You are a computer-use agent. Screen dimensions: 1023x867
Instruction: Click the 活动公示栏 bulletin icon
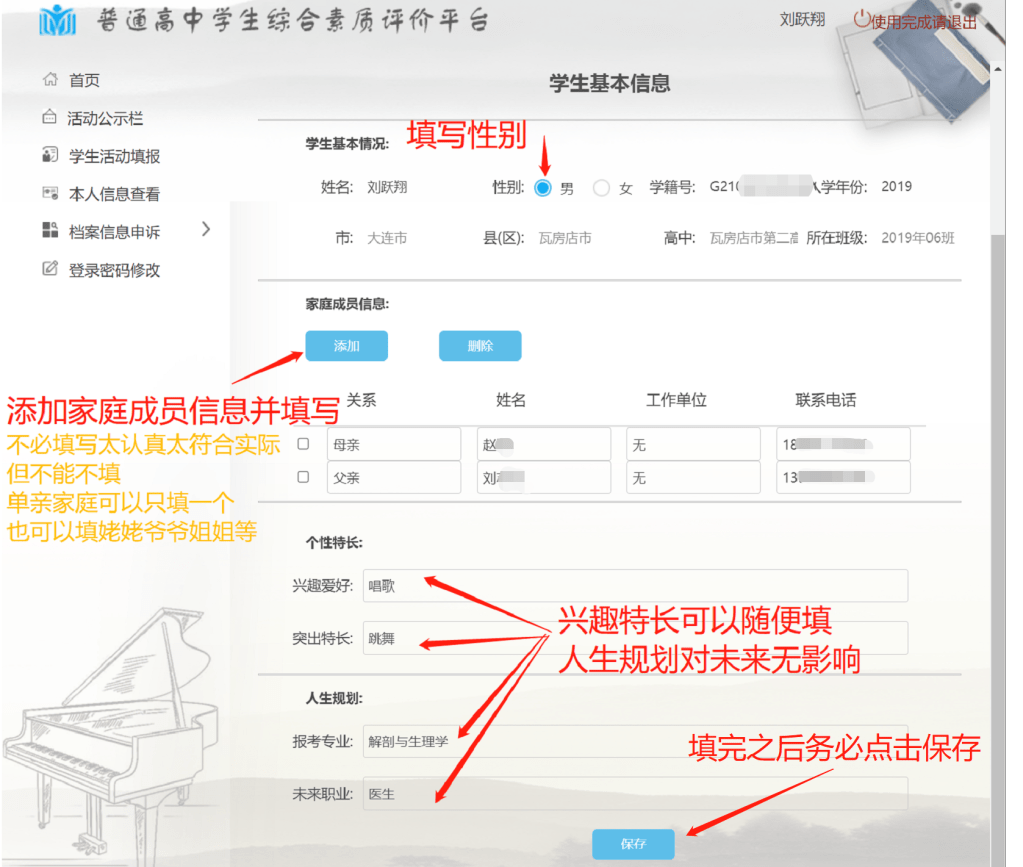(x=50, y=118)
